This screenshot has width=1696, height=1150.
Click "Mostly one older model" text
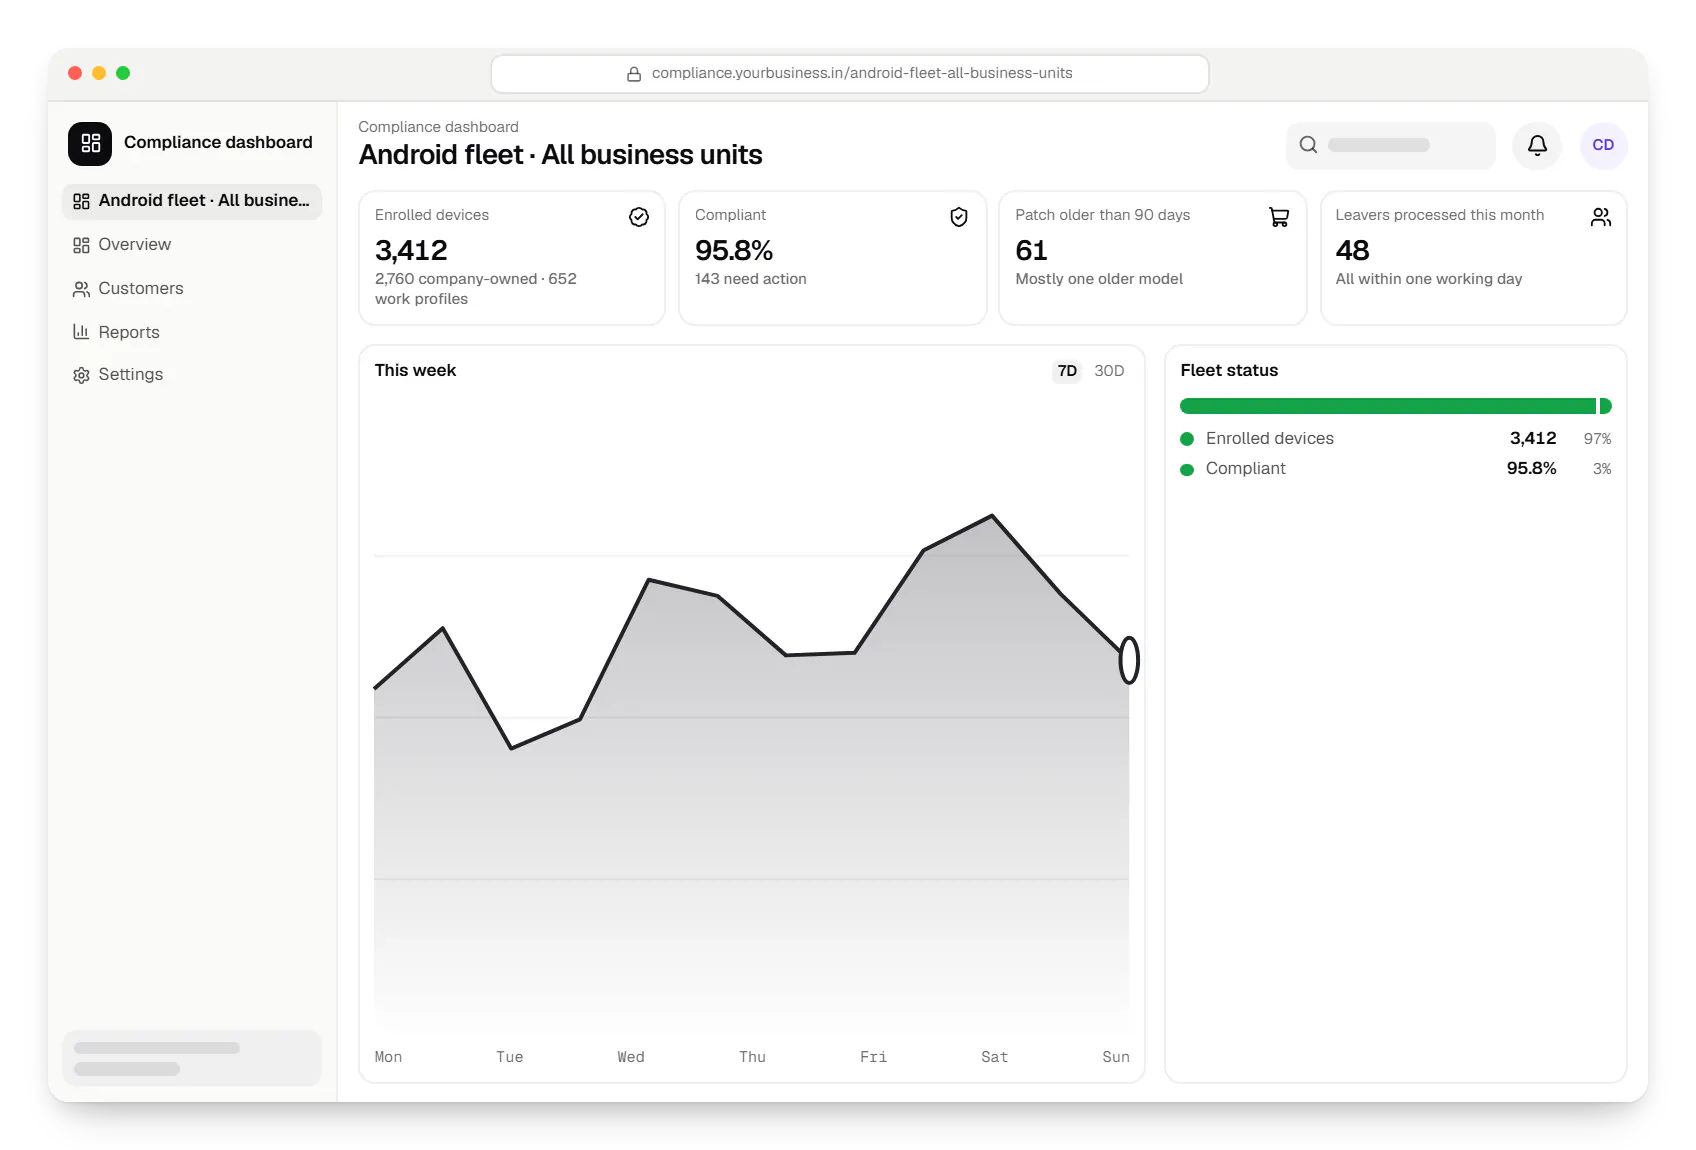1099,279
